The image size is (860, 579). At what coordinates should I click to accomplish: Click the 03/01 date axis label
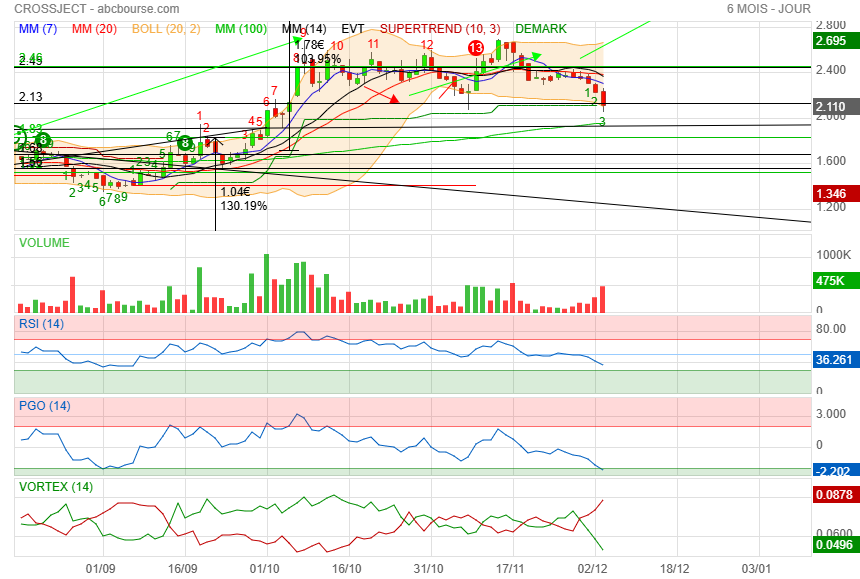(756, 568)
